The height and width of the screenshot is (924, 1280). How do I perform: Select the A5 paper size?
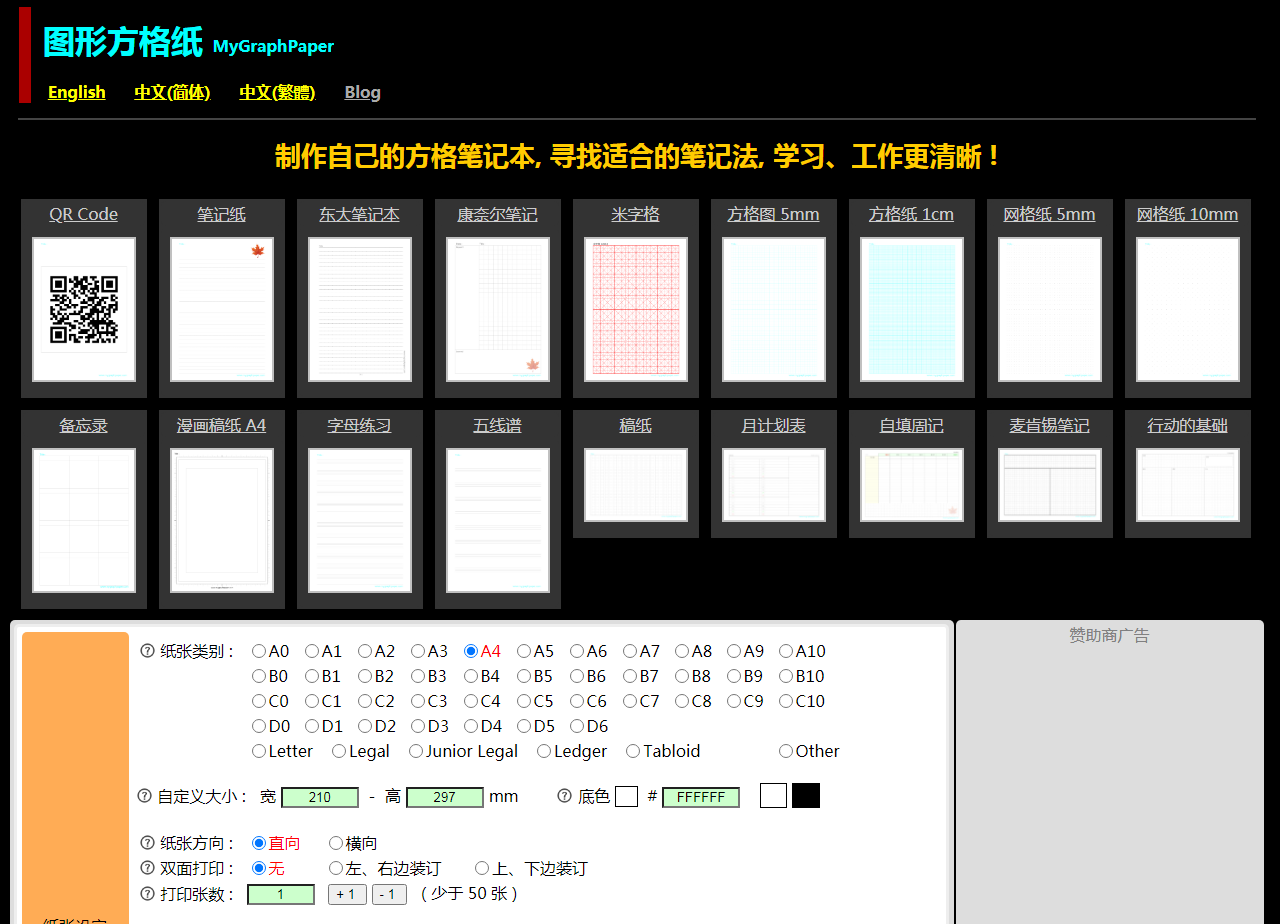point(524,651)
